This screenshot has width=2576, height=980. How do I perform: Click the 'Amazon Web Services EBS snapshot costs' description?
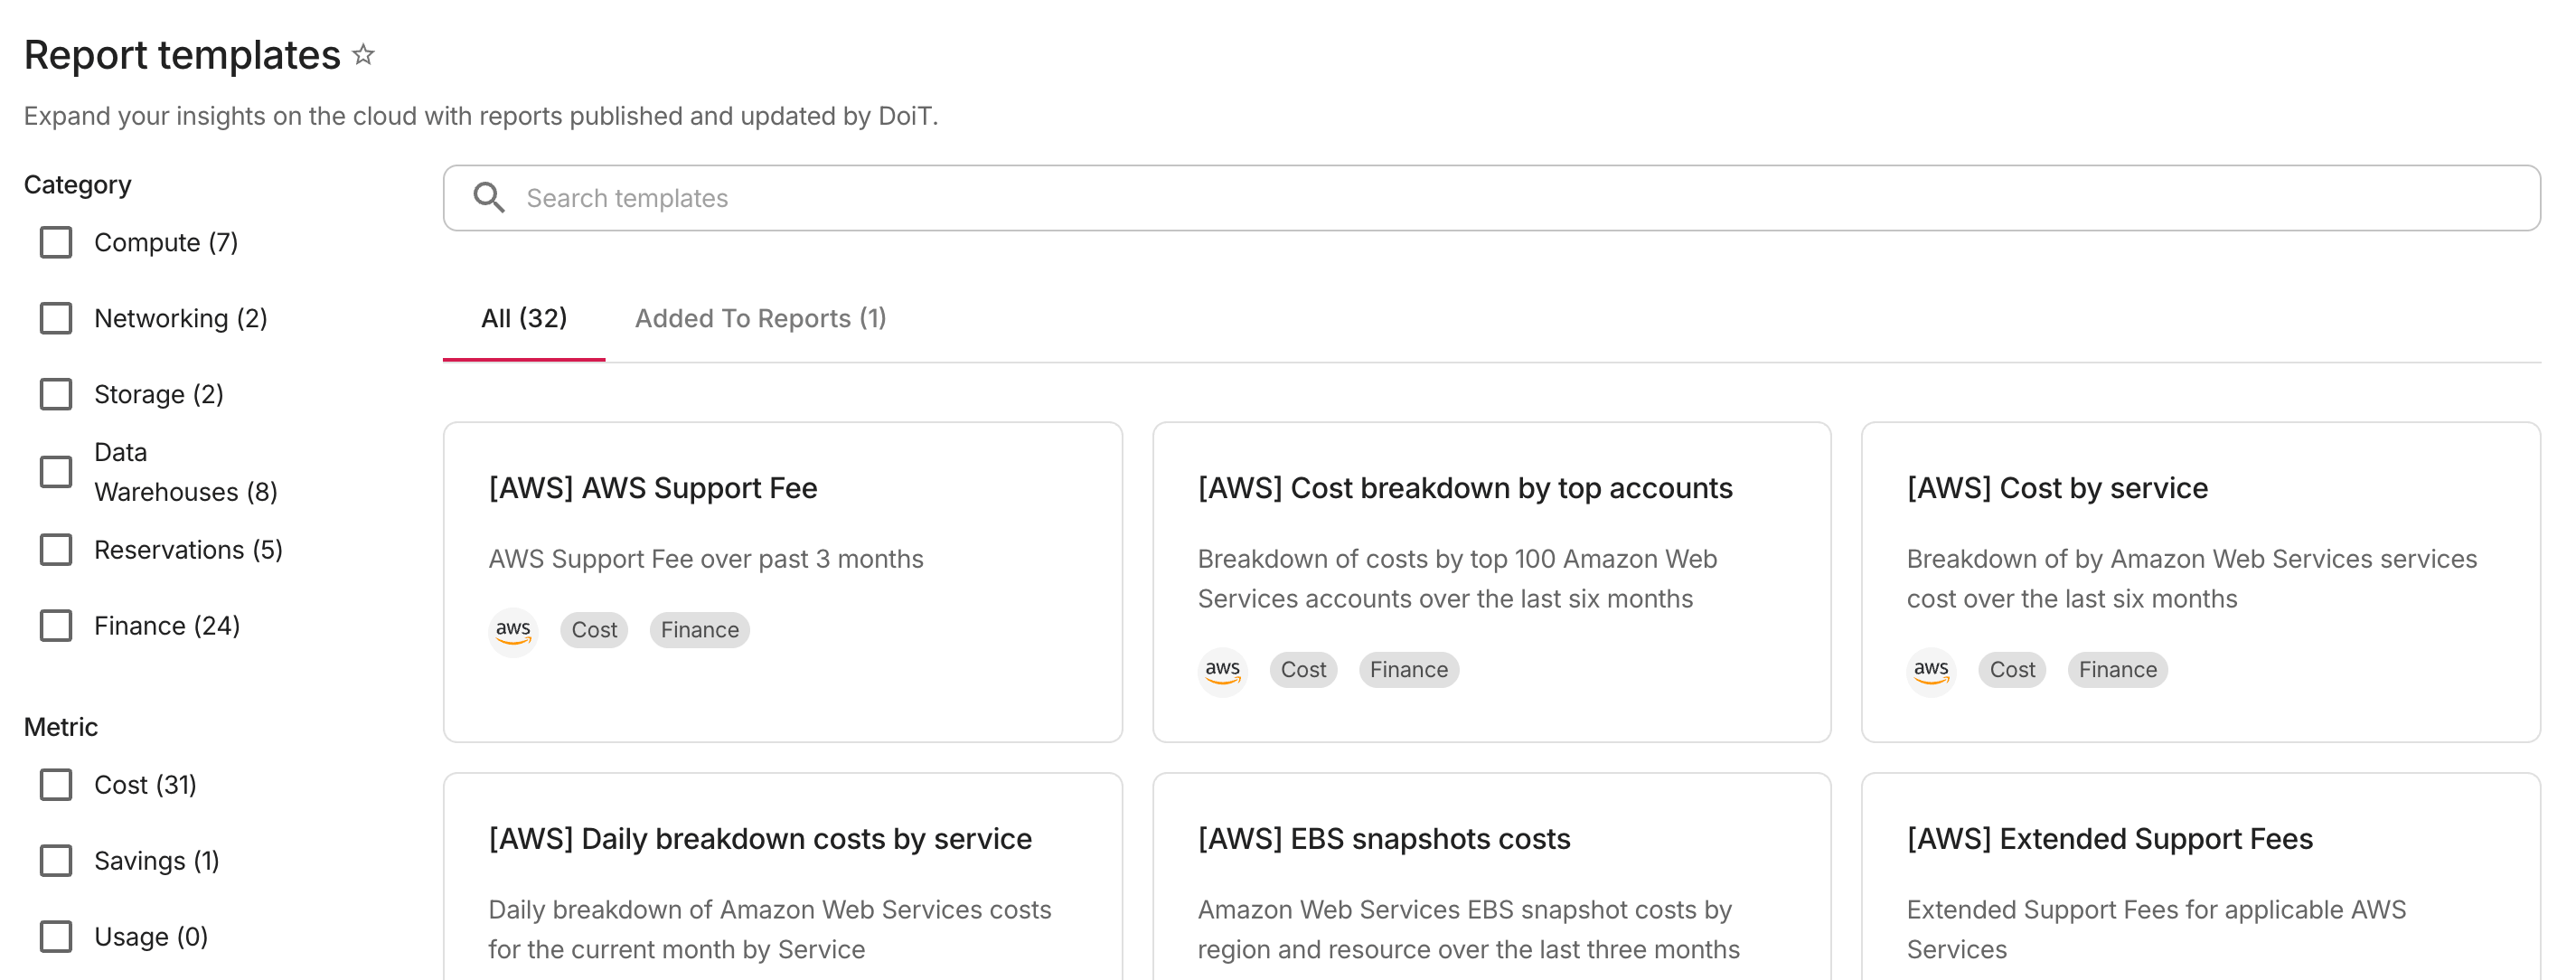[1468, 929]
